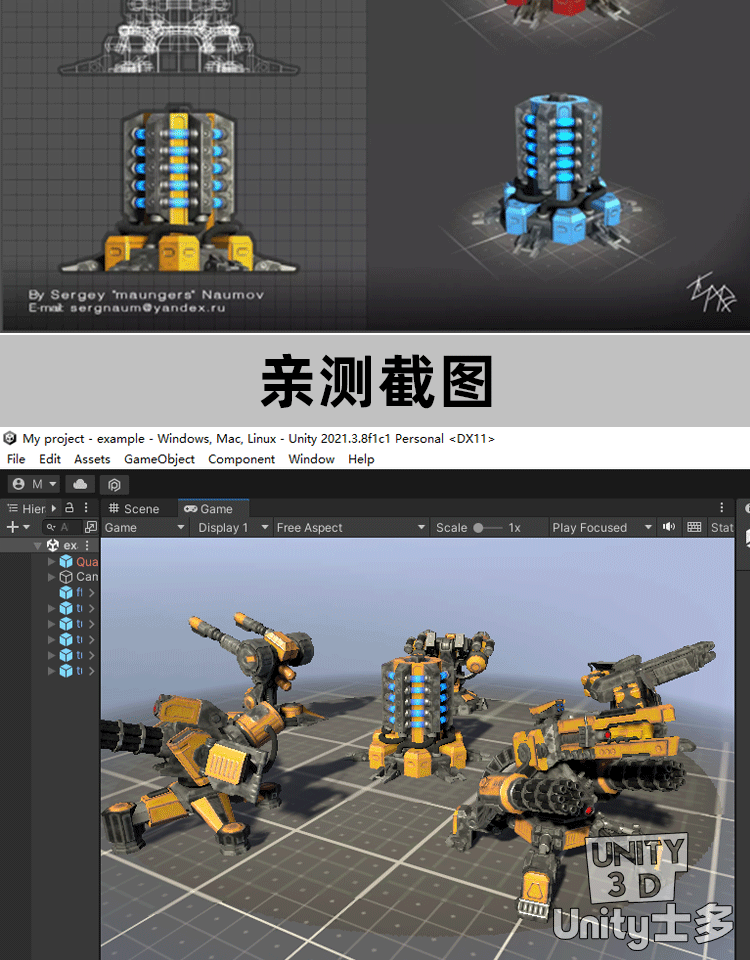Viewport: 750px width, 960px height.
Task: Open the Display 1 dropdown
Action: (233, 527)
